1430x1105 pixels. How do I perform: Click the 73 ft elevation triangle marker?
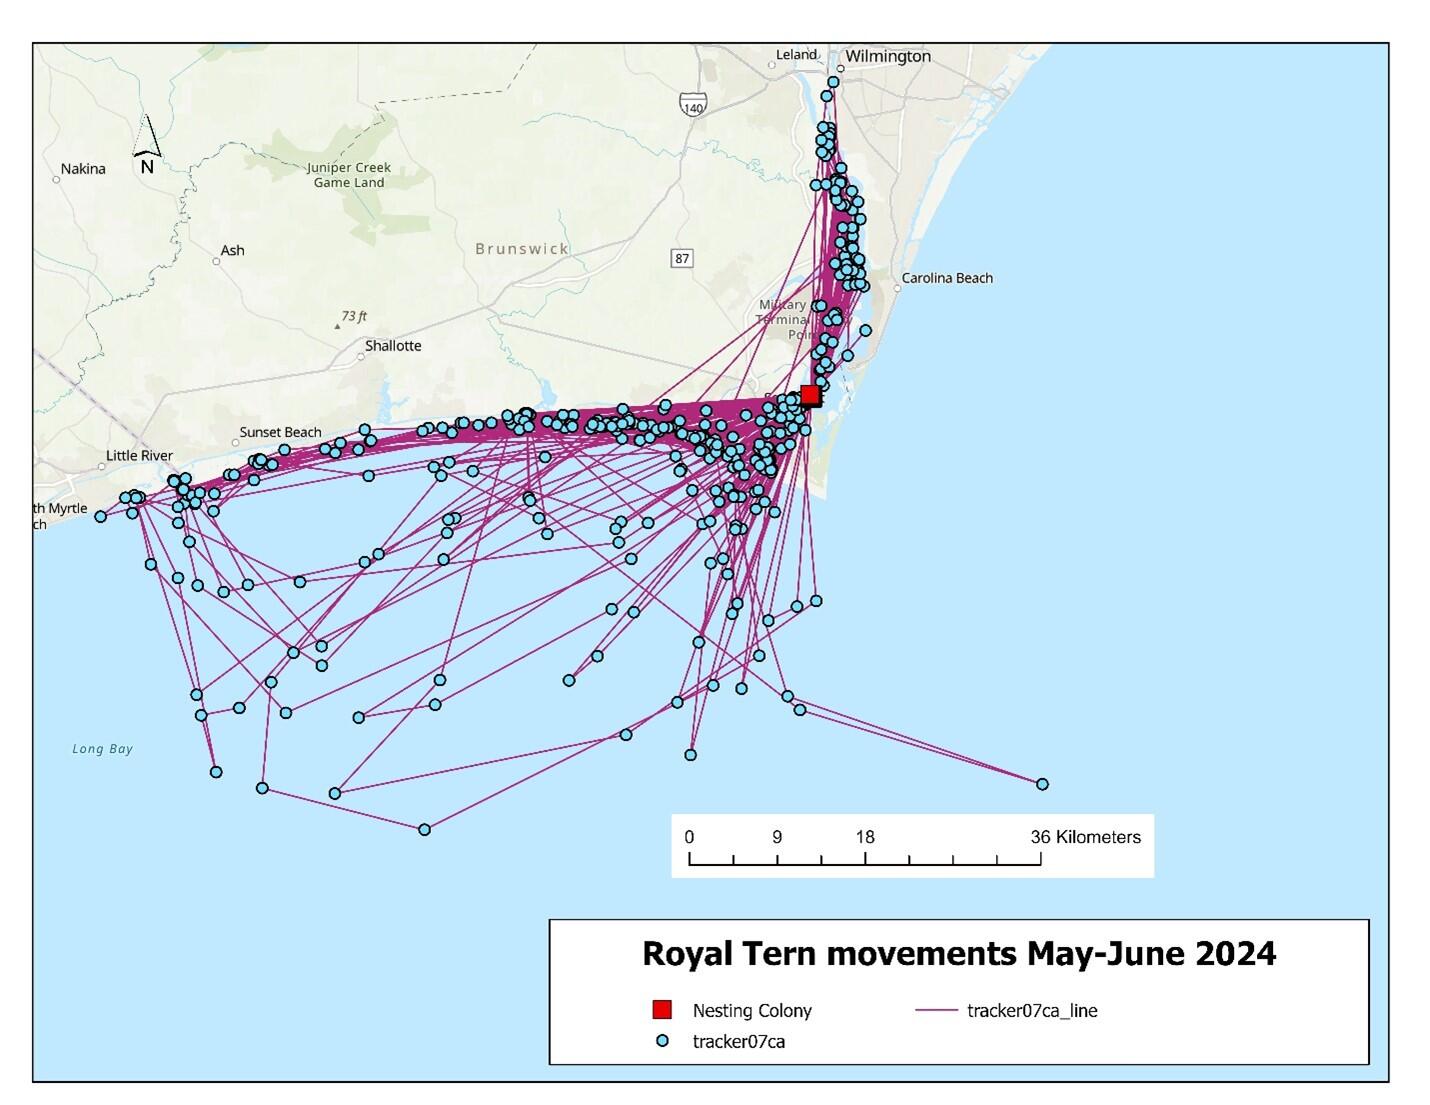click(x=340, y=325)
